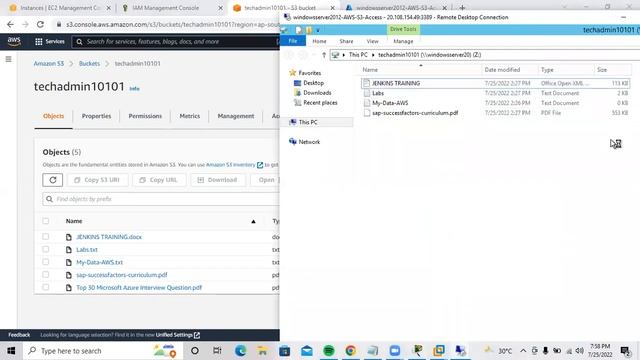Open Task View on the taskbar
640x360 pixels.
click(x=217, y=351)
